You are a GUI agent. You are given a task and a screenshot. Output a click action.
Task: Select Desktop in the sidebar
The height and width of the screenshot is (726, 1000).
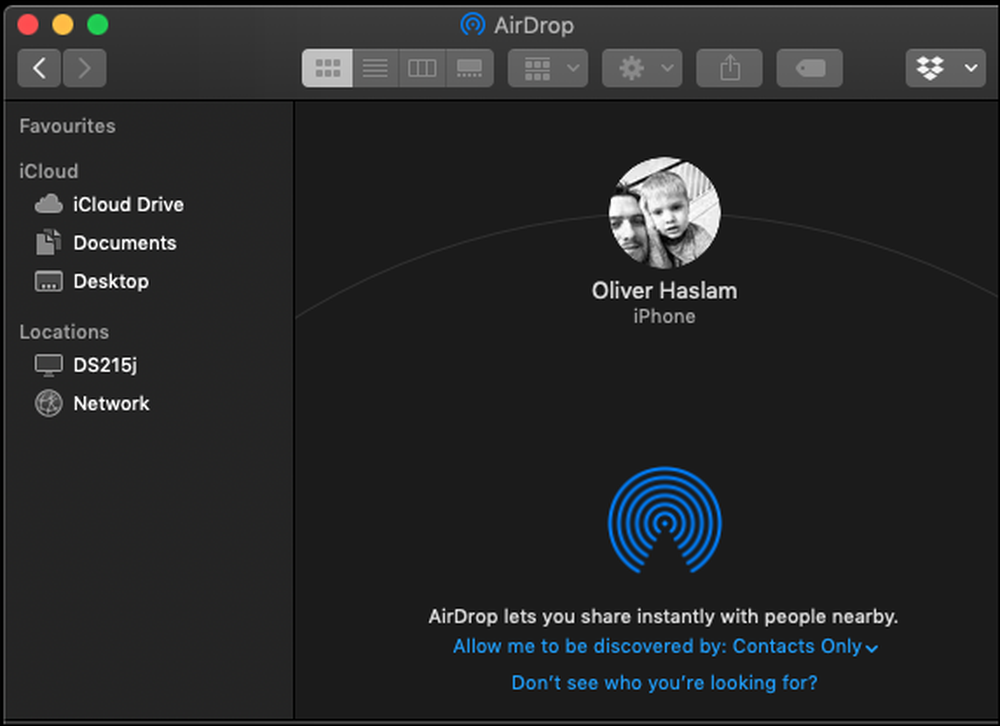pos(147,281)
